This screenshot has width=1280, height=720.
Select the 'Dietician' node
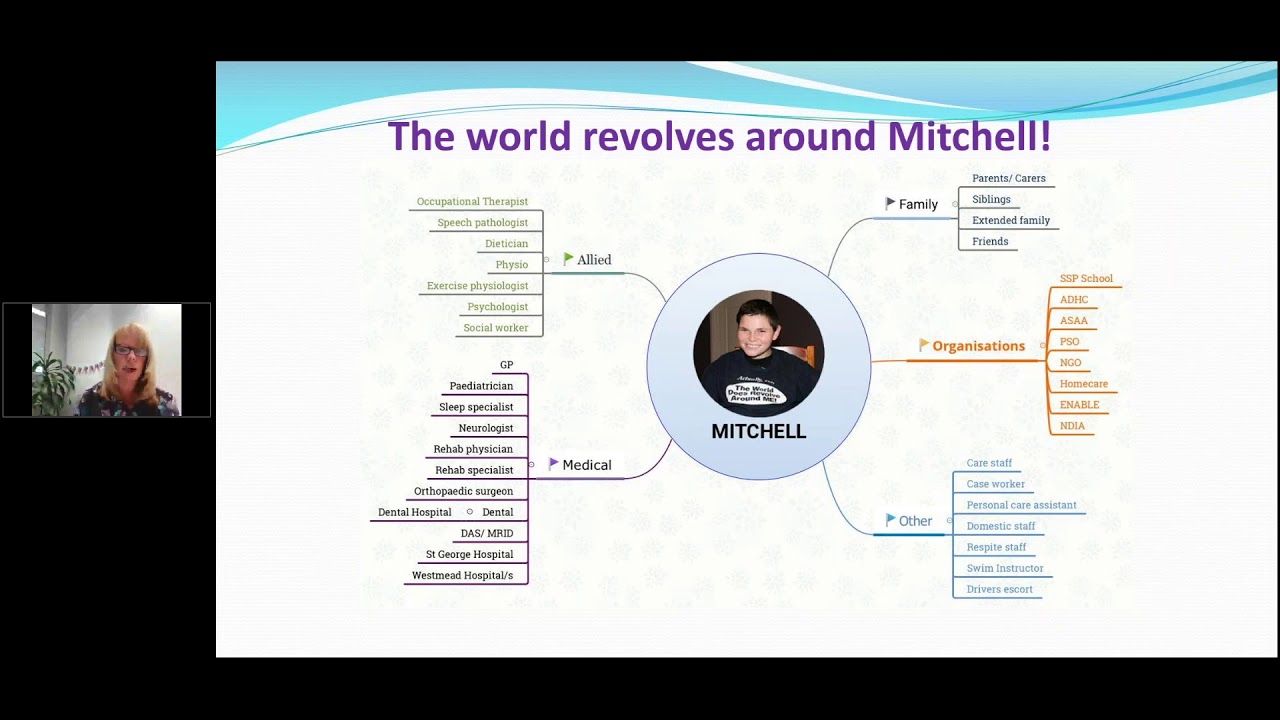point(506,244)
